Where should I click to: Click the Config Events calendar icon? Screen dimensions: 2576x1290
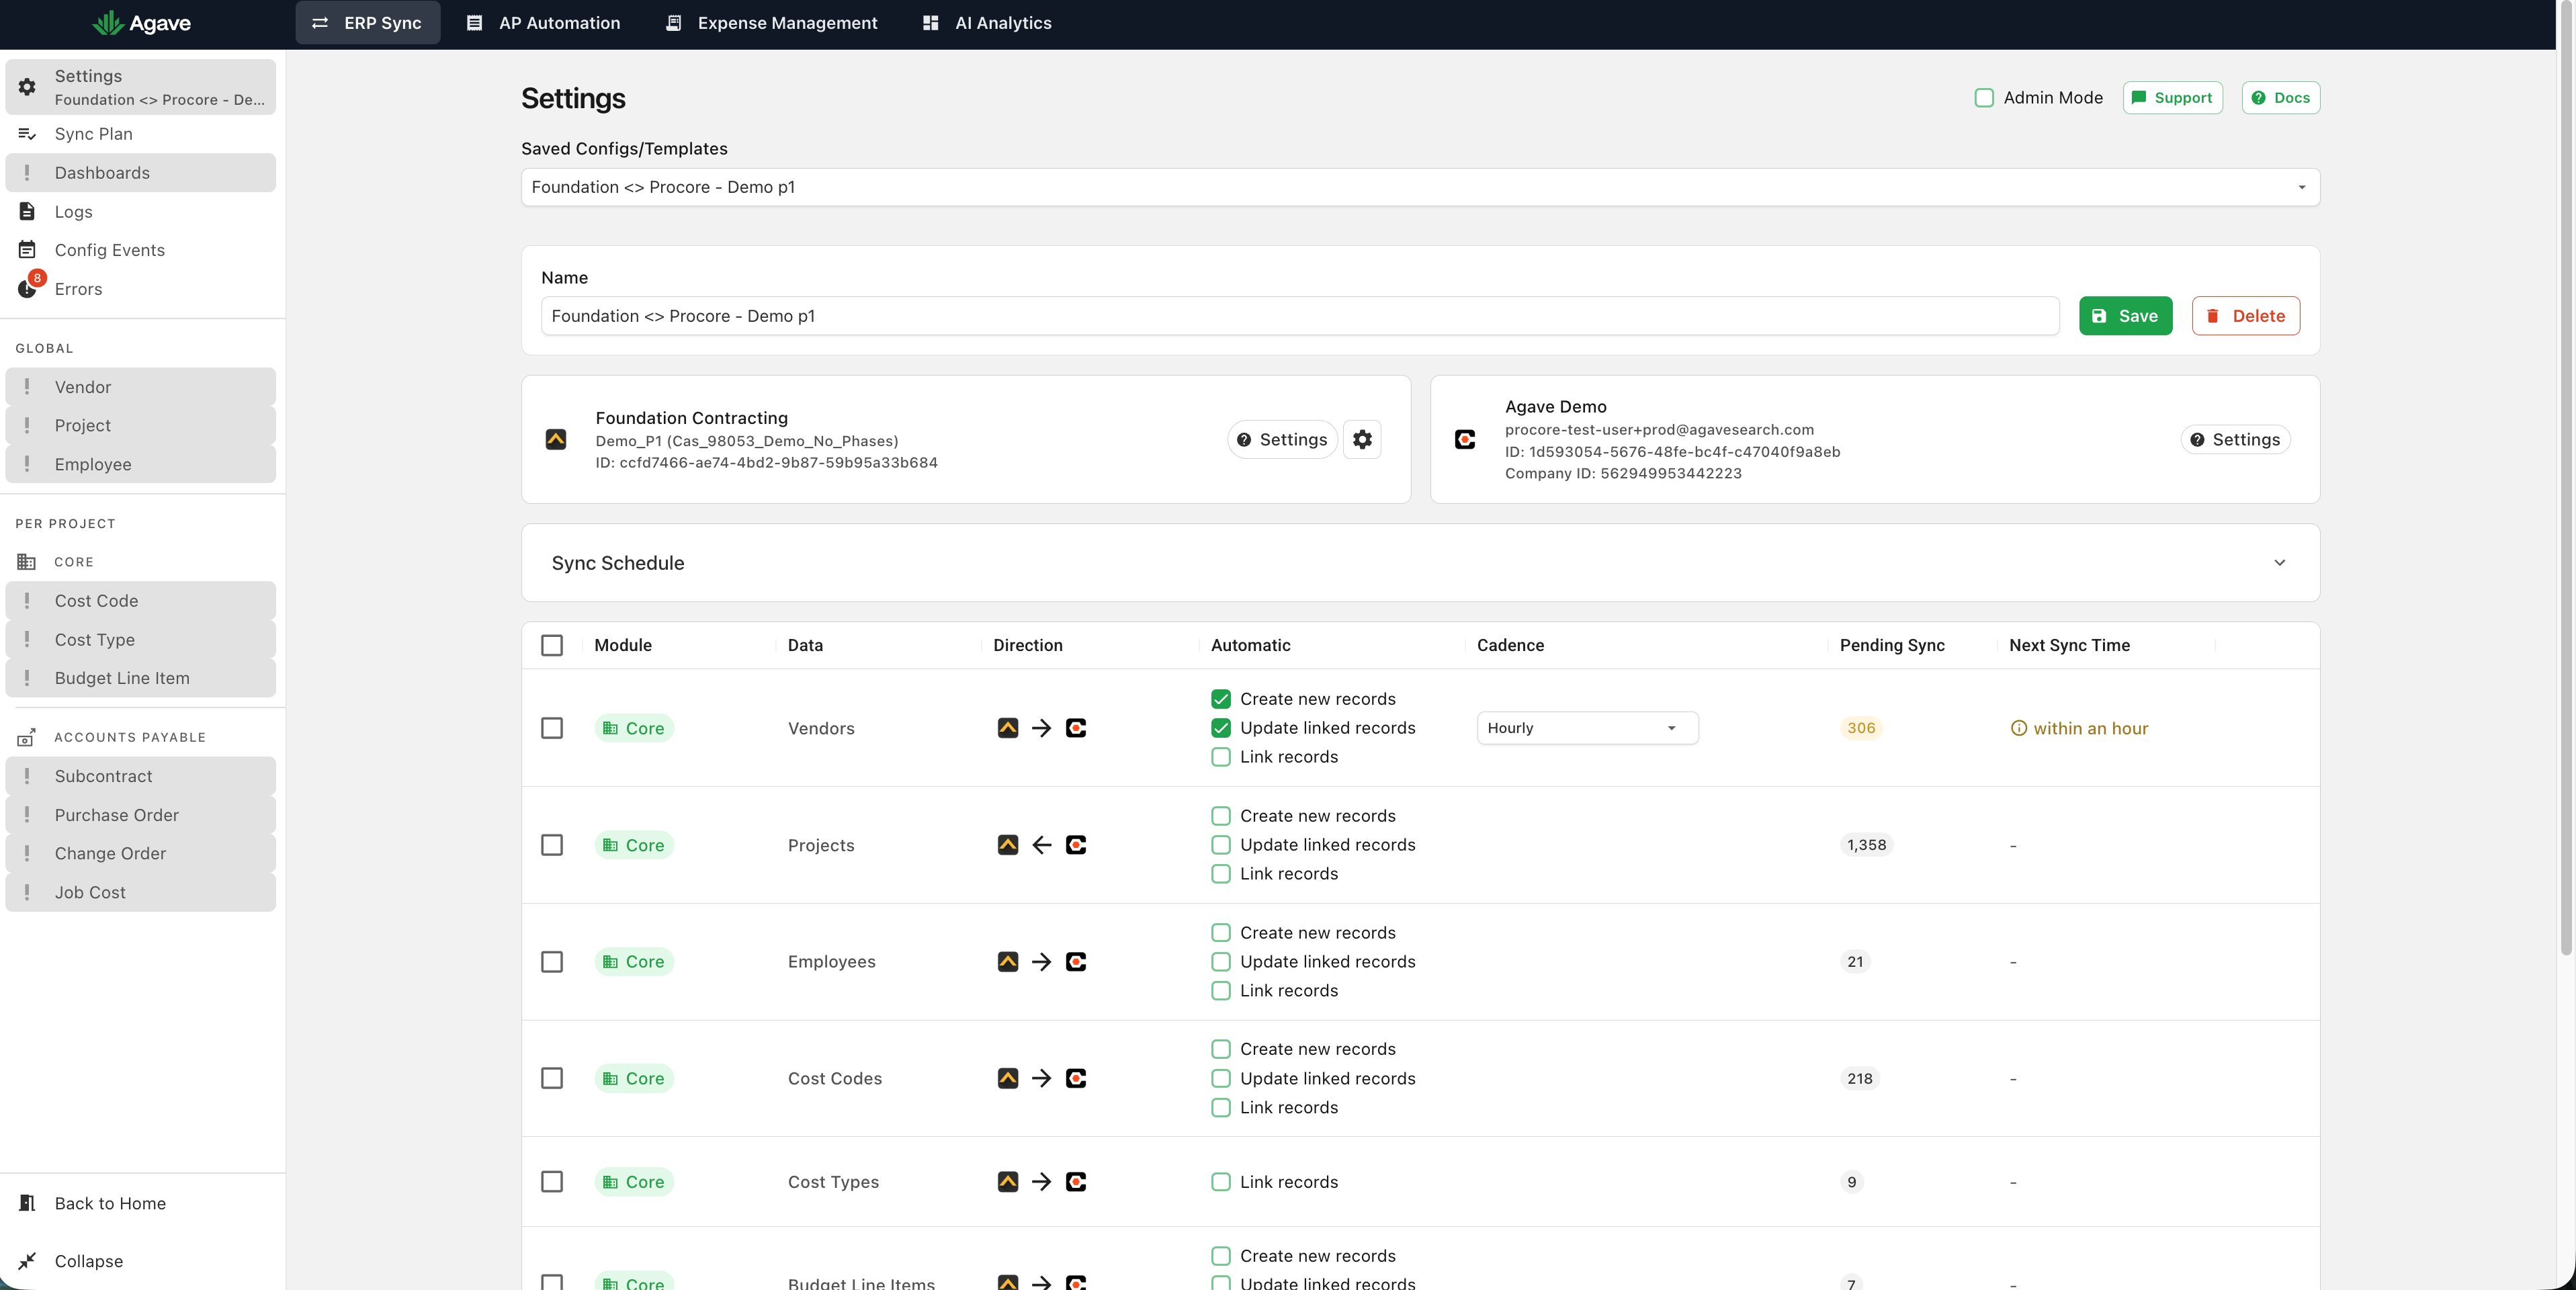tap(27, 250)
